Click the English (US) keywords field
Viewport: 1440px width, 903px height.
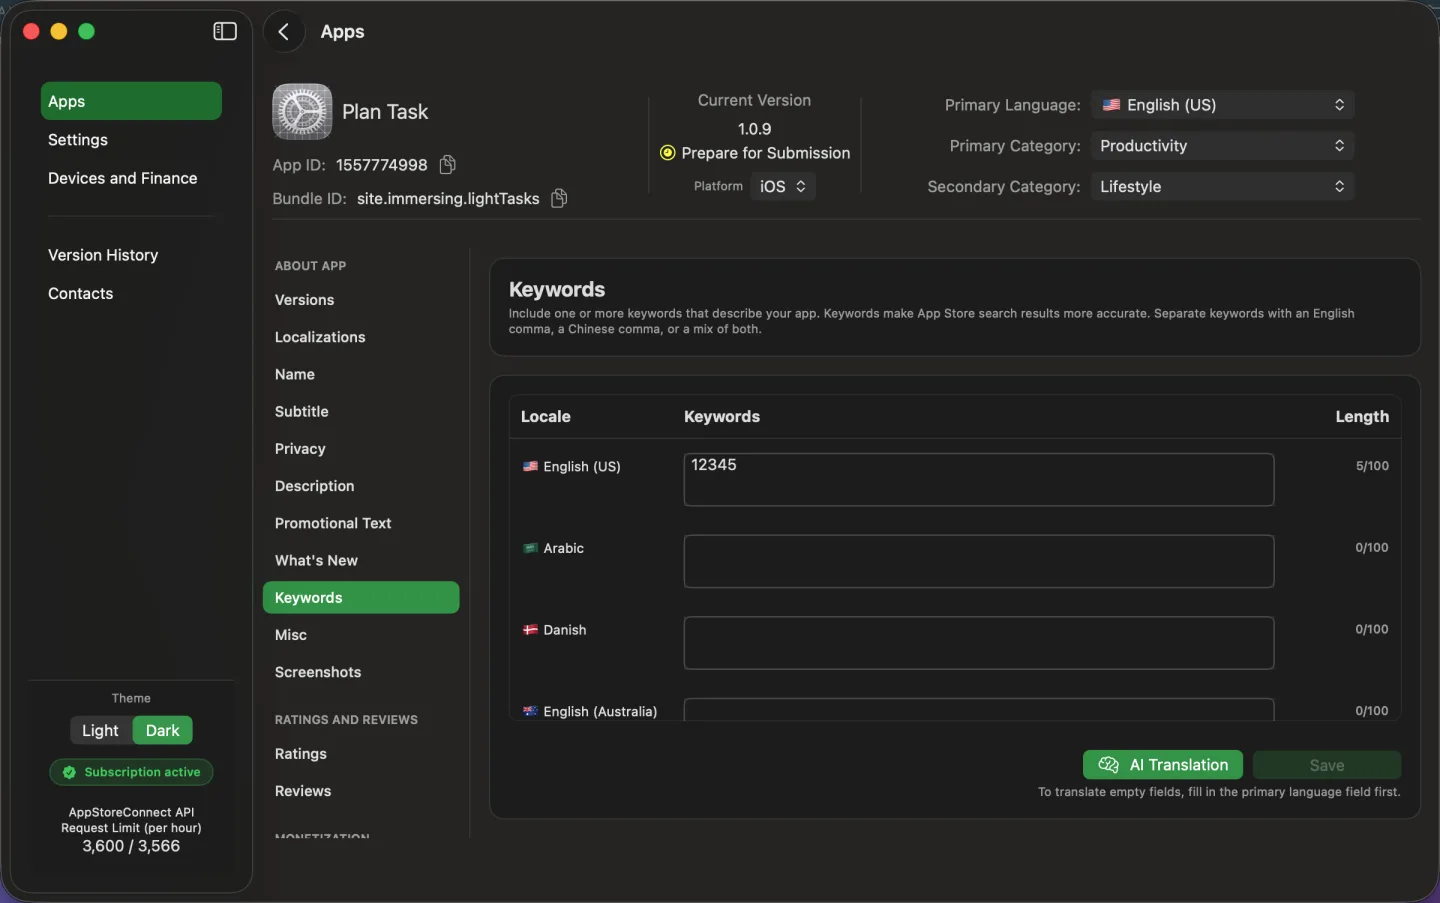click(x=979, y=480)
